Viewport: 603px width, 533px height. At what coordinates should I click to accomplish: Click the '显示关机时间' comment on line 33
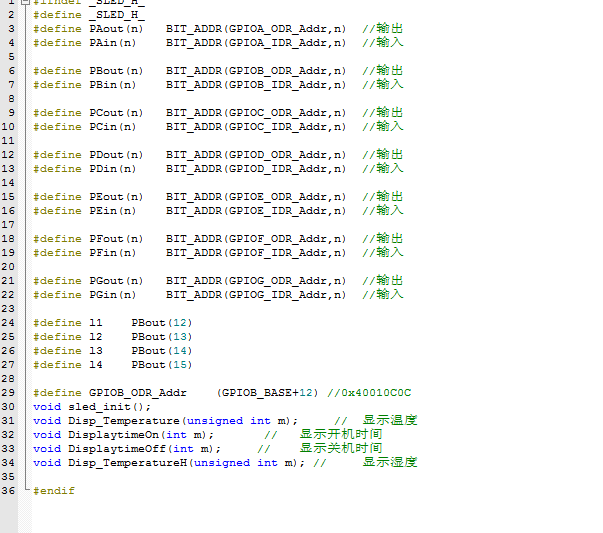coord(341,448)
